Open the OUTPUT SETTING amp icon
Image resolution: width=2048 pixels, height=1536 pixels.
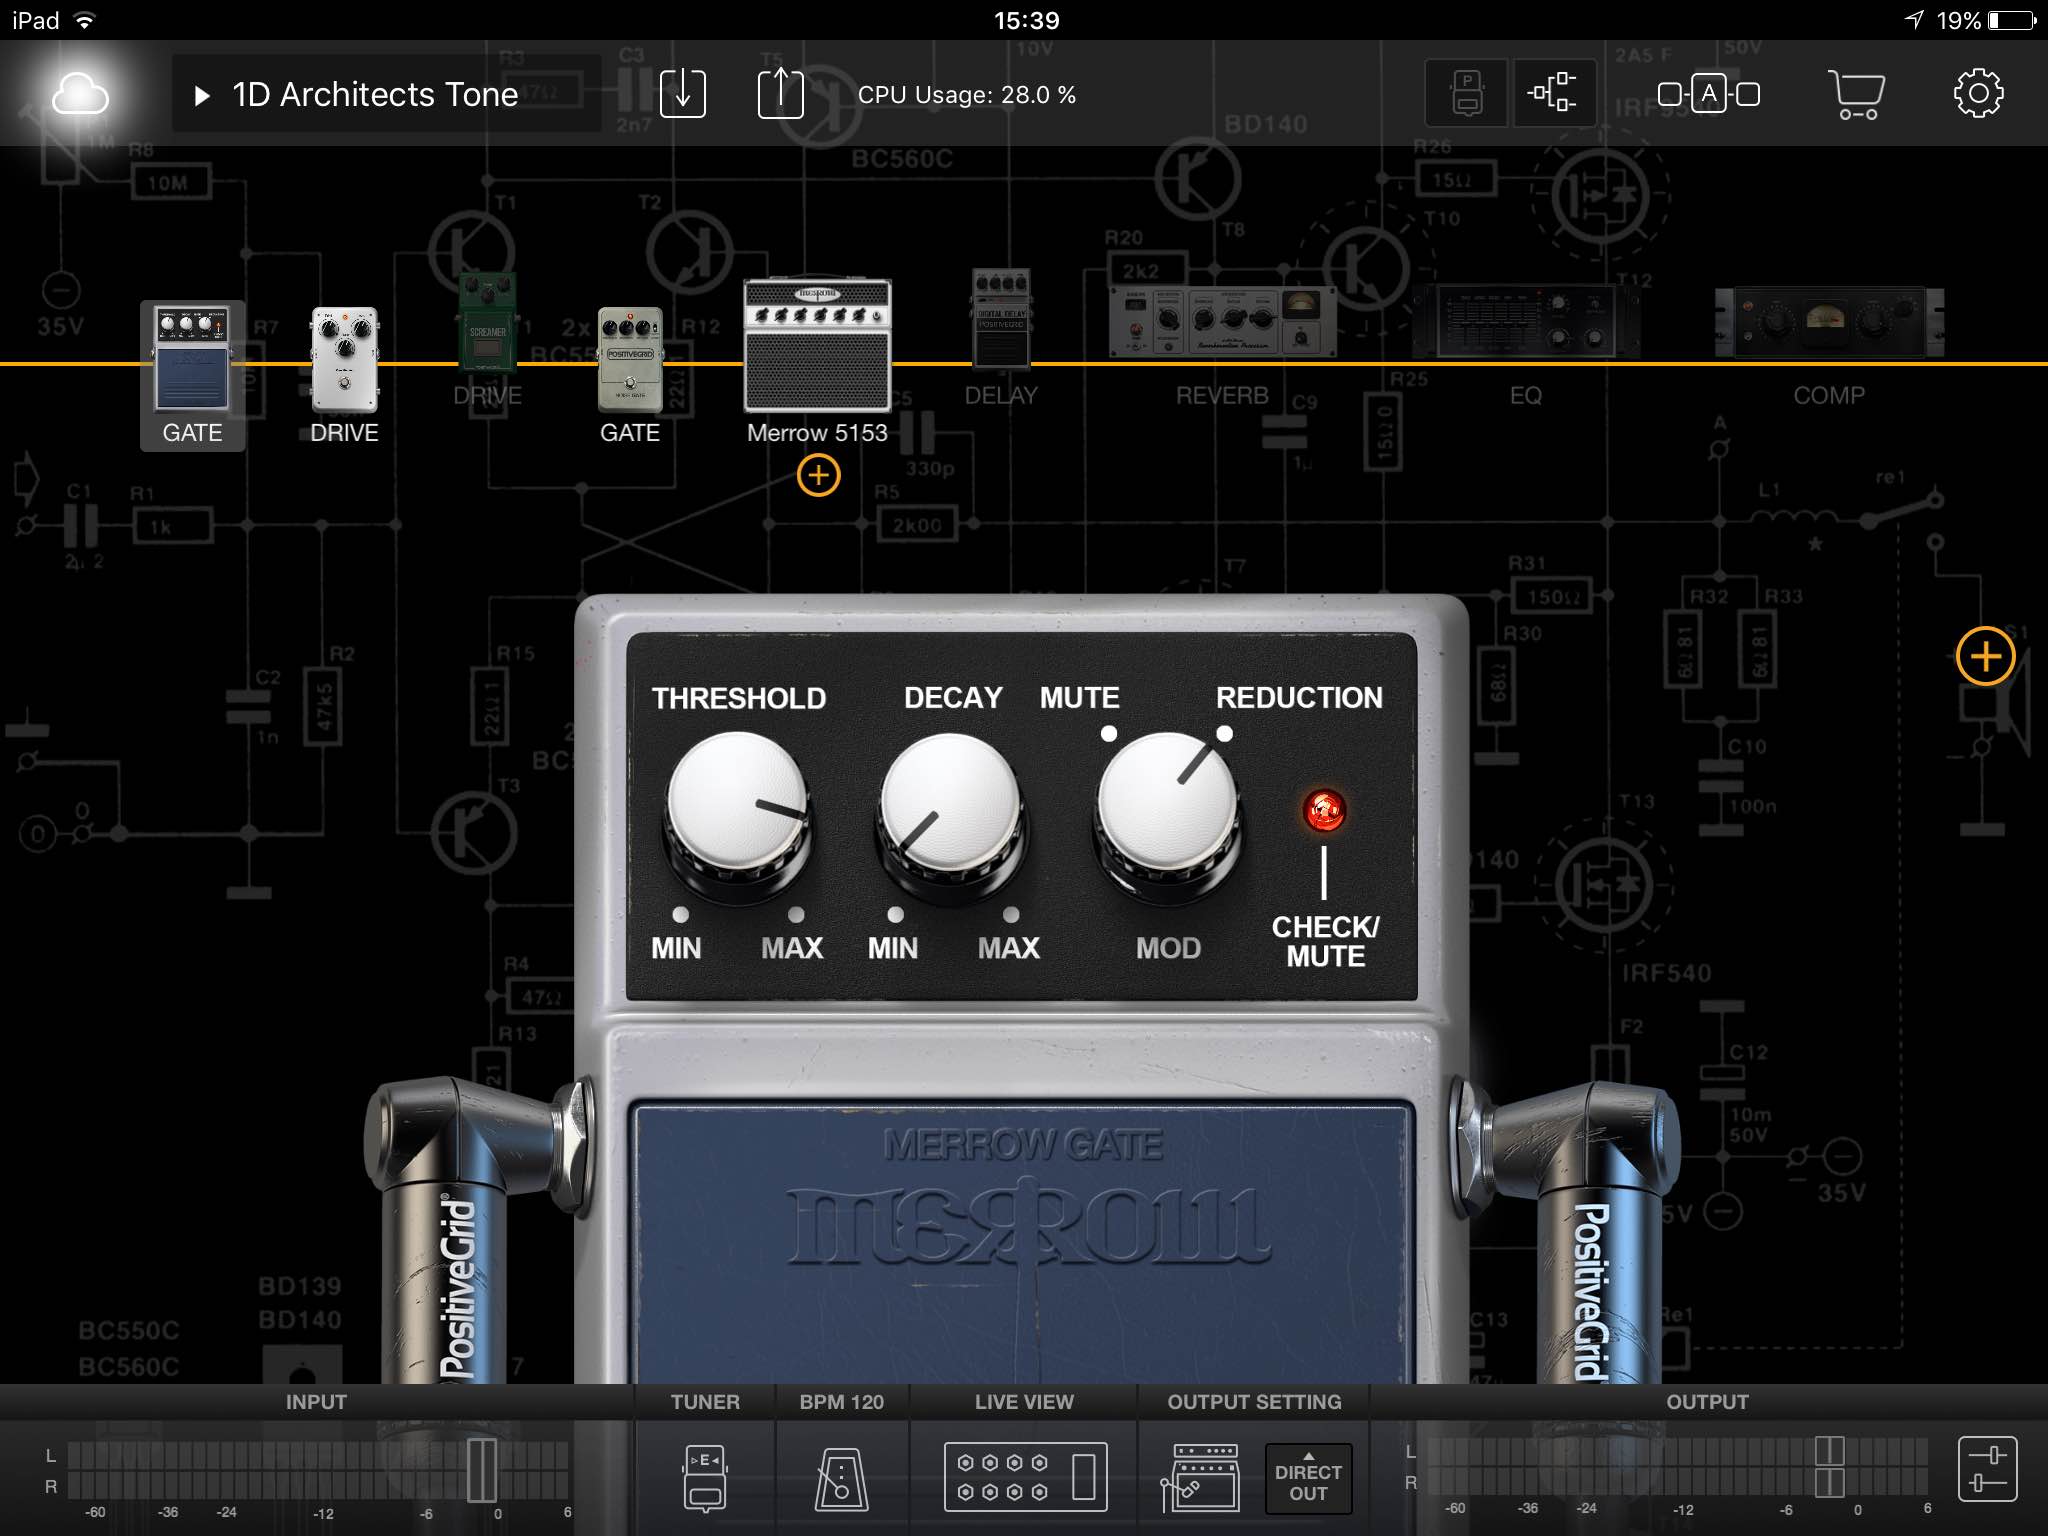pos(1200,1477)
